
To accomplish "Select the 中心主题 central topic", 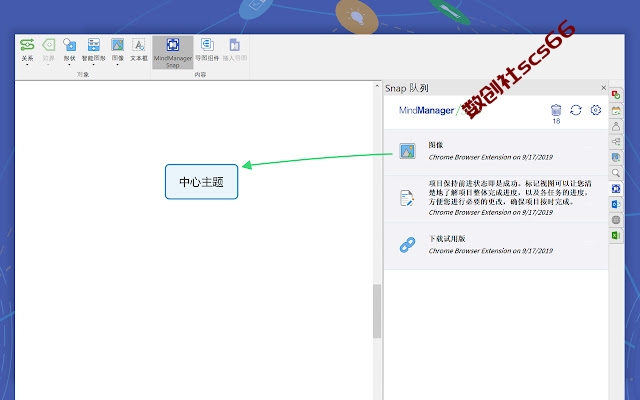I will pyautogui.click(x=202, y=182).
